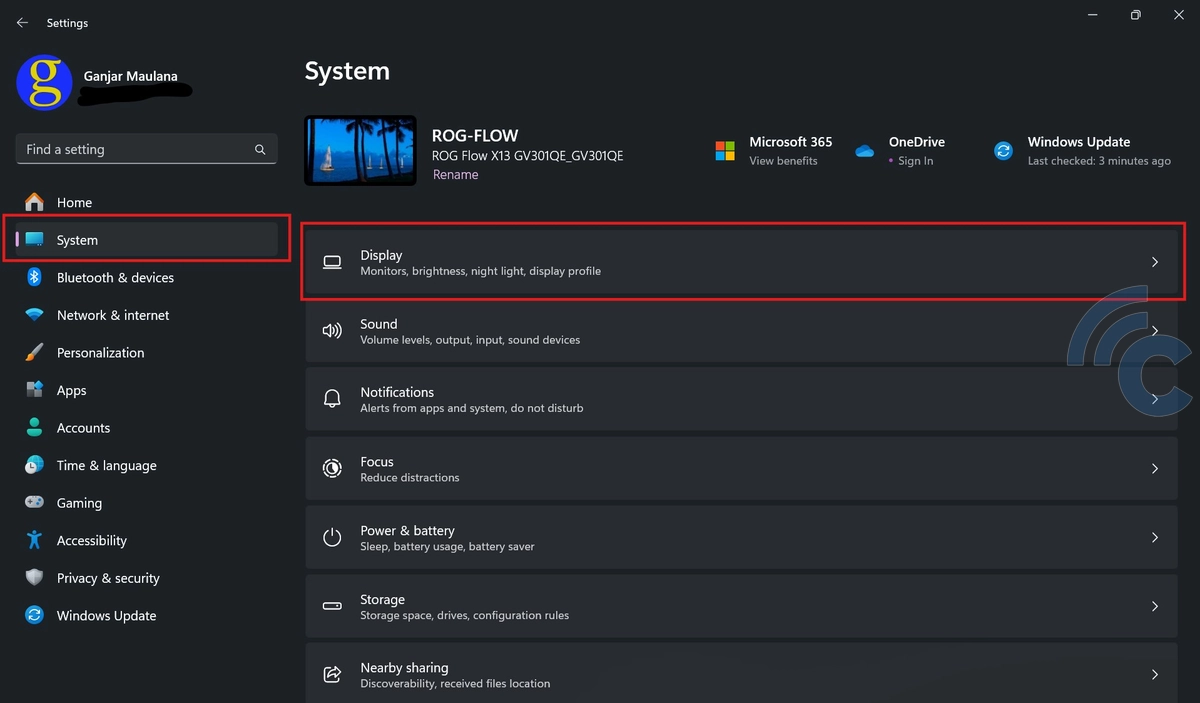Click the desktop wallpaper thumbnail
The height and width of the screenshot is (703, 1200).
360,150
